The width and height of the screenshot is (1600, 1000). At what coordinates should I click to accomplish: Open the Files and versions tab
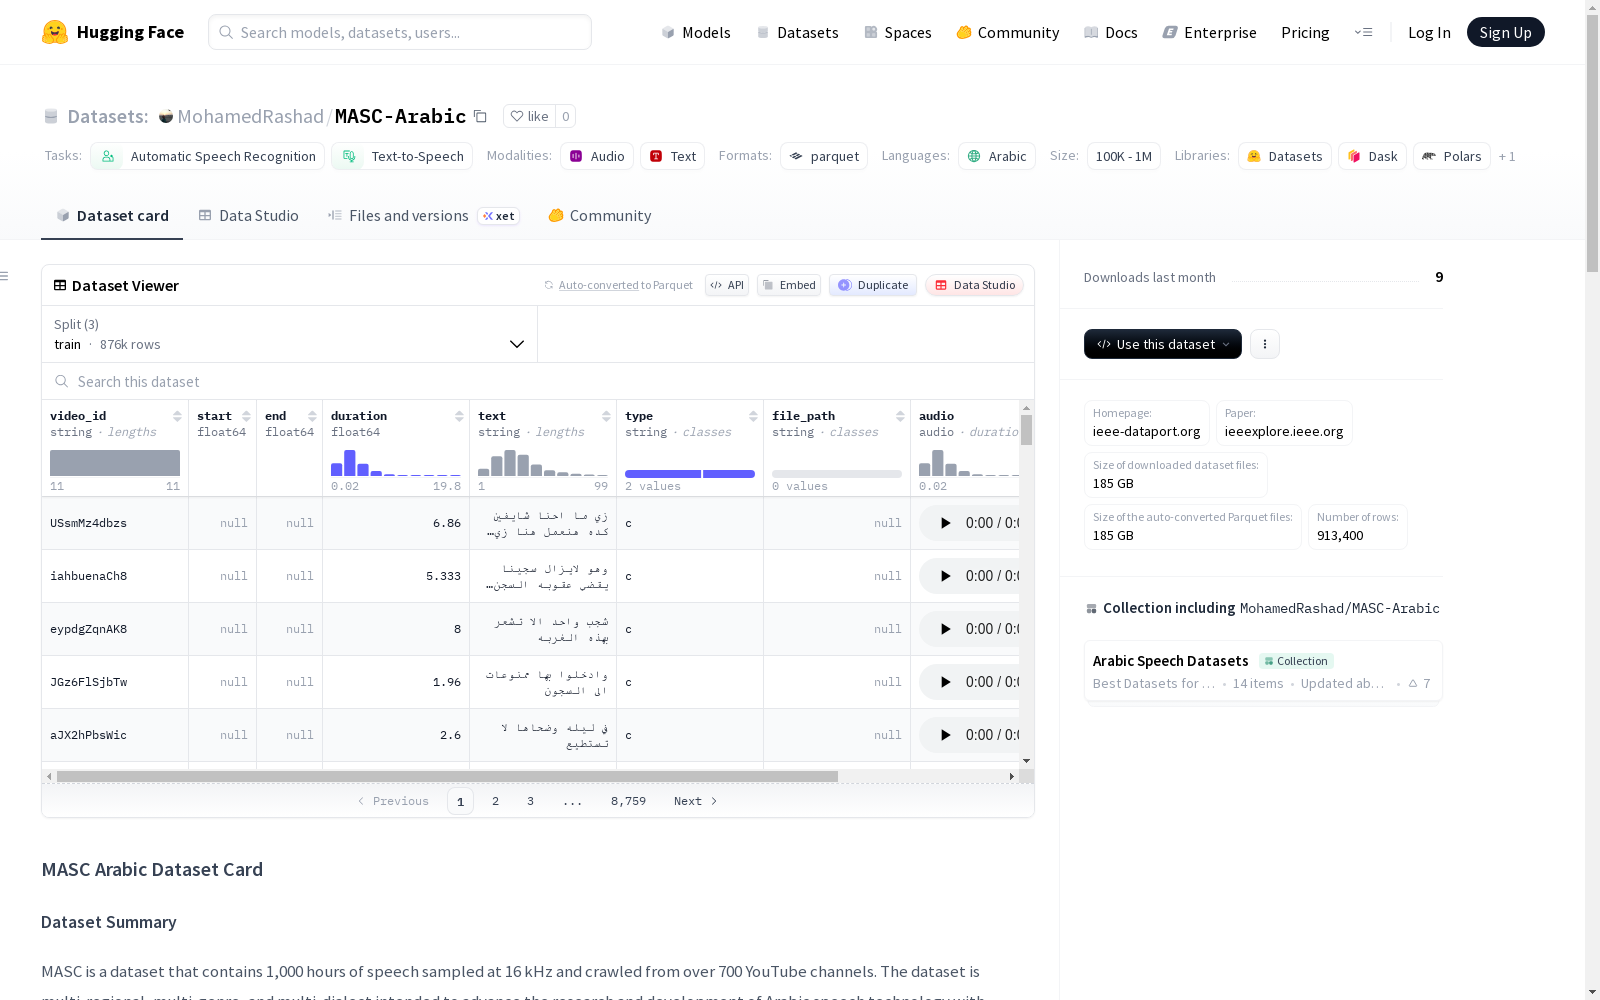click(424, 216)
